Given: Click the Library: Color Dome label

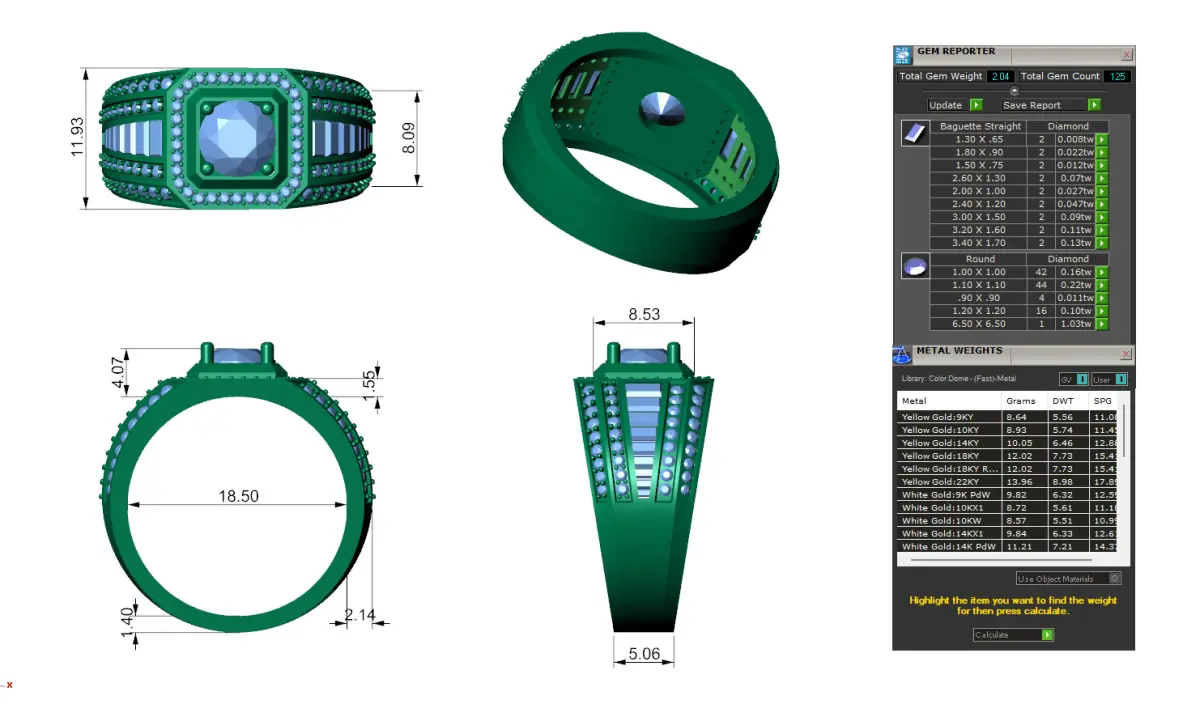Looking at the screenshot, I should coord(959,379).
